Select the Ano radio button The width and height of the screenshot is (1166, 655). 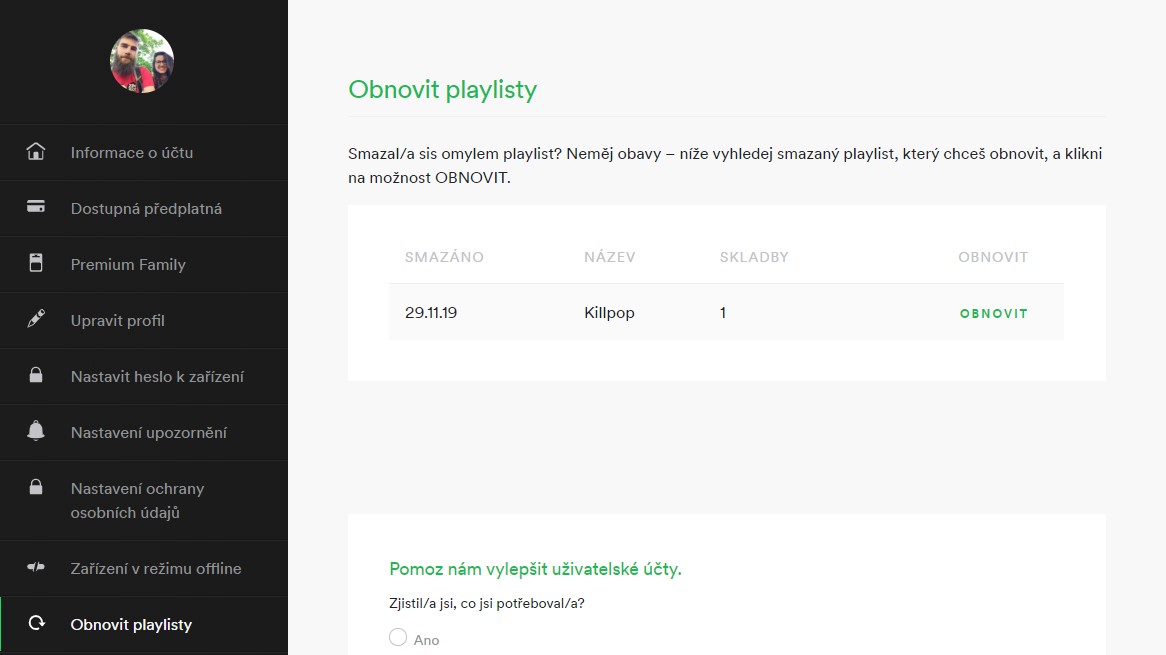coord(398,637)
